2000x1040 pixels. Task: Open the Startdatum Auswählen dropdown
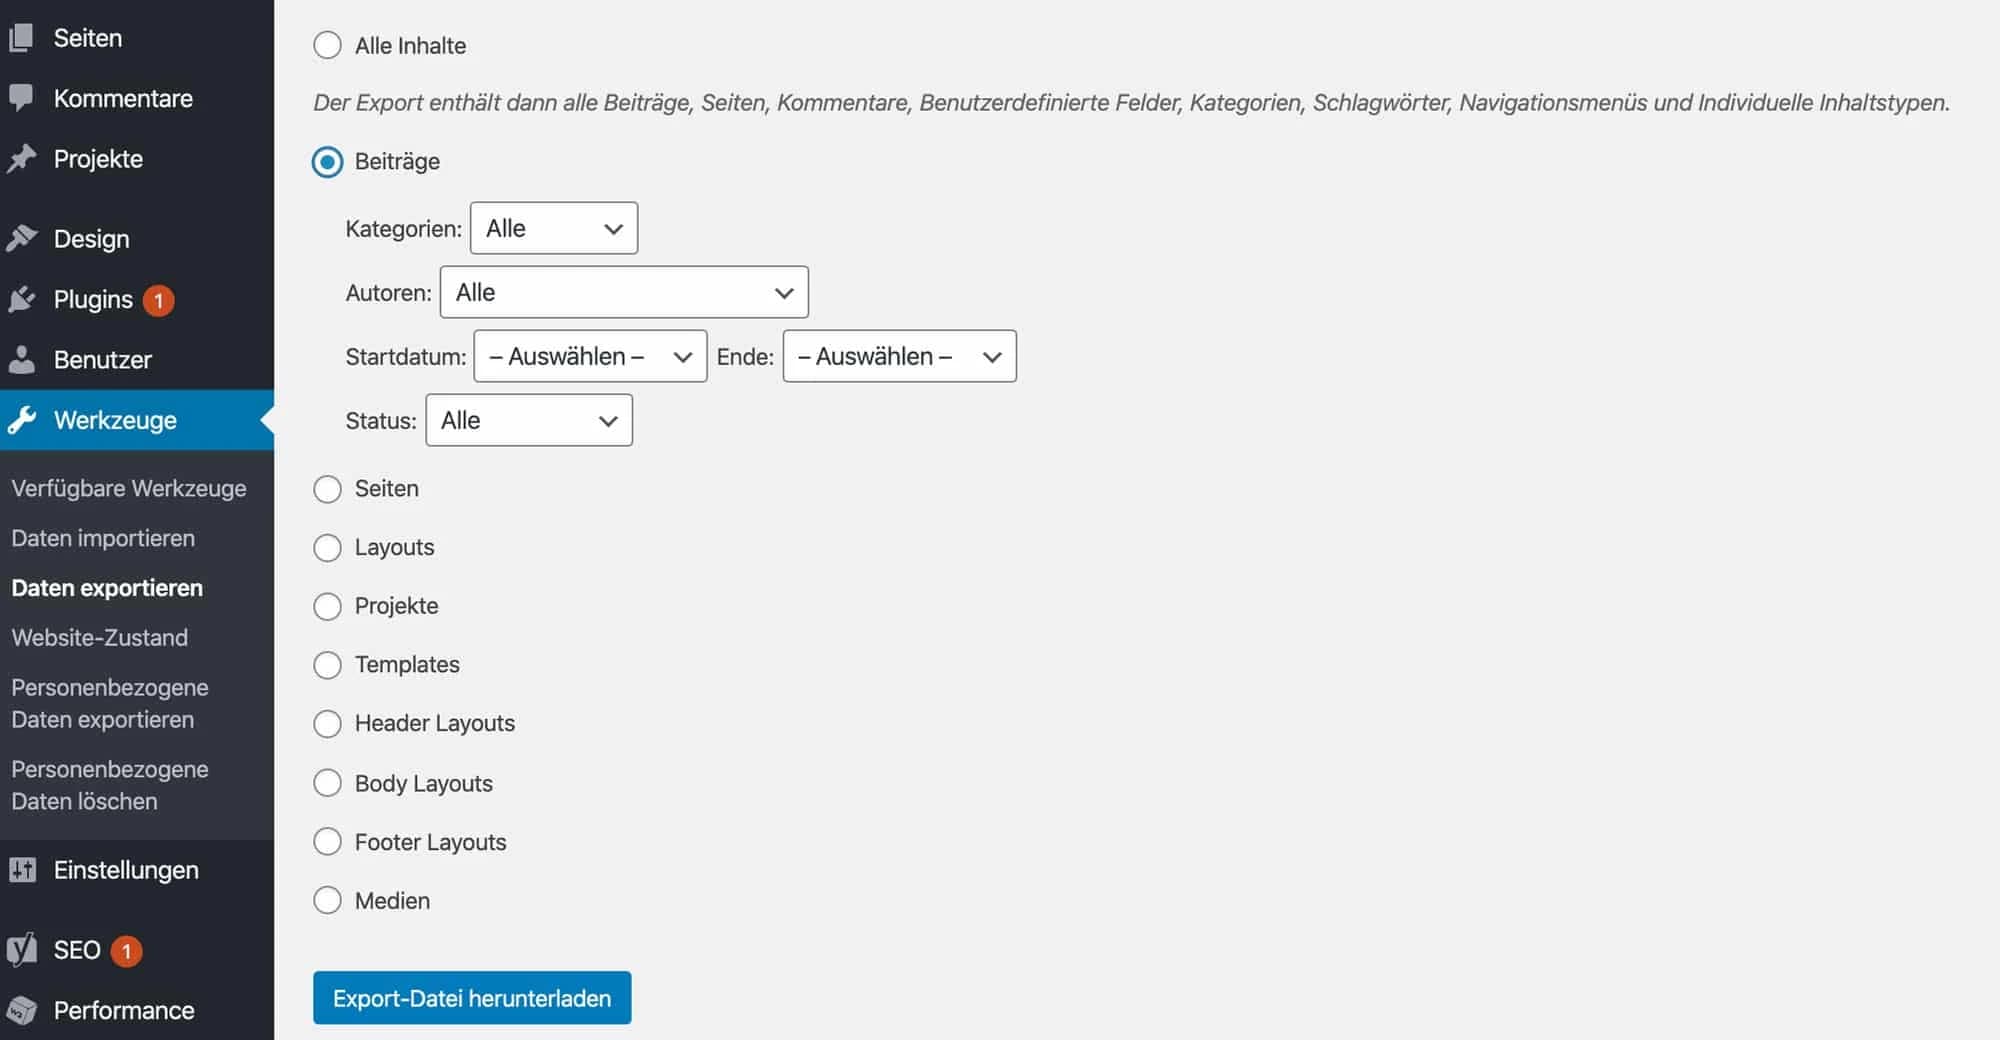tap(590, 356)
